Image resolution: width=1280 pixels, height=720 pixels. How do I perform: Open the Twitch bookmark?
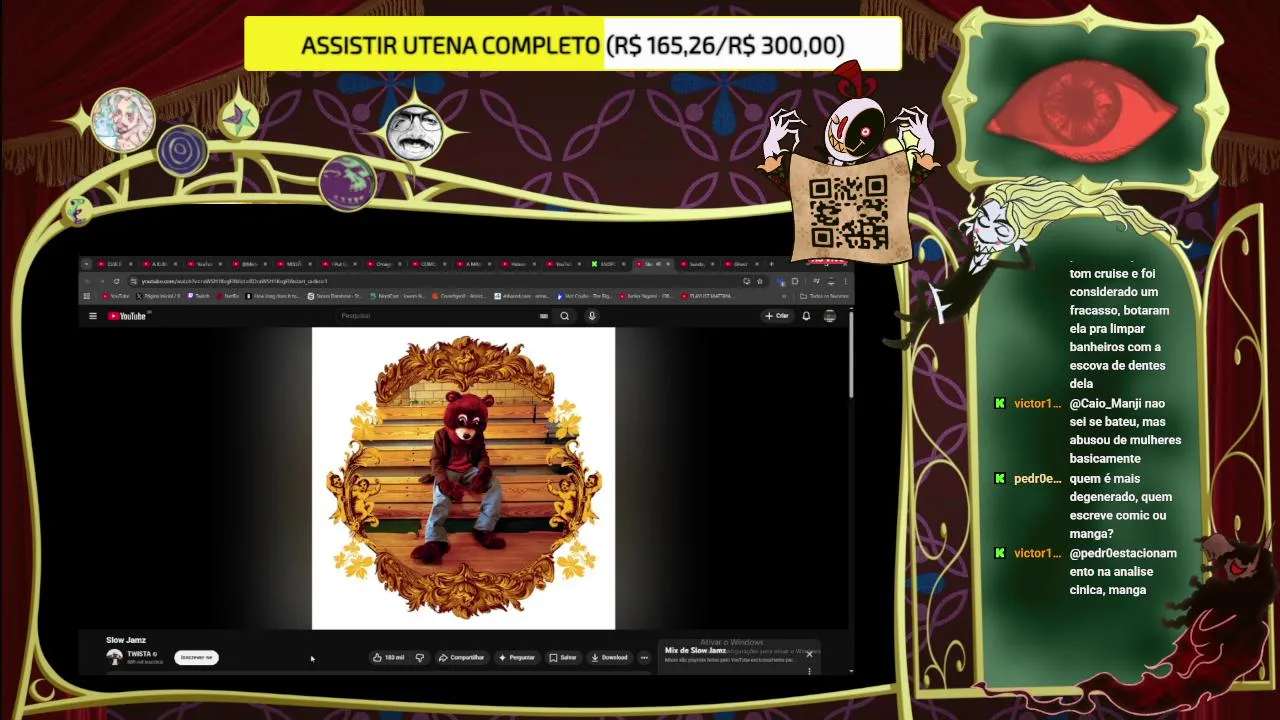pyautogui.click(x=198, y=296)
